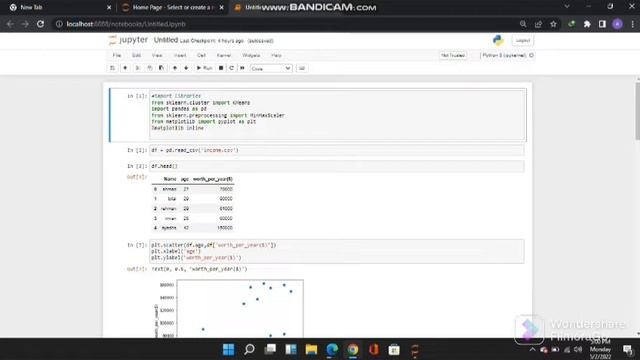Open Microsoft Edge from the taskbar
Image resolution: width=640 pixels, height=360 pixels.
332,349
